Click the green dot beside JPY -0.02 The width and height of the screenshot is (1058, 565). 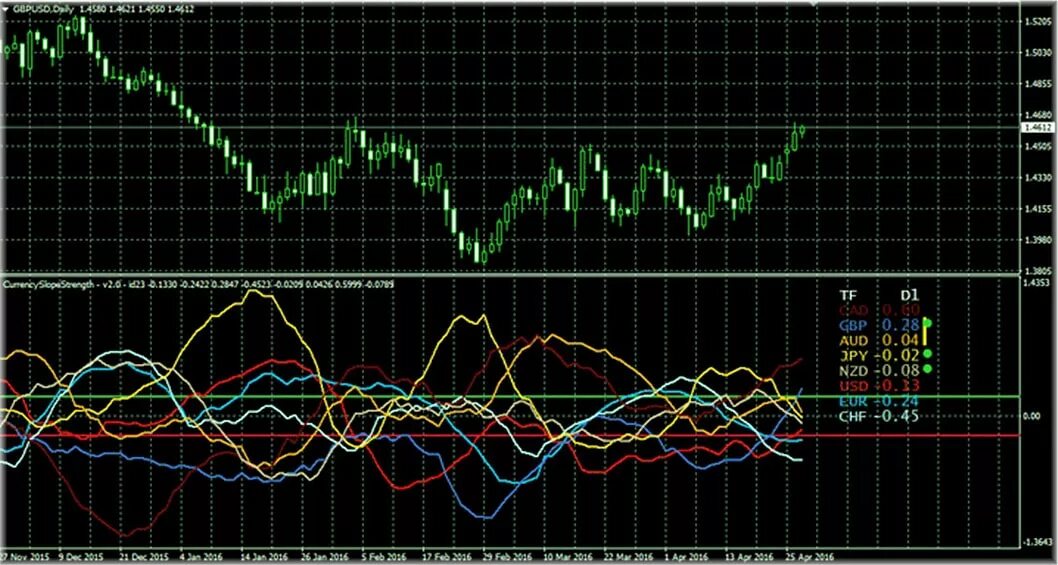click(927, 354)
